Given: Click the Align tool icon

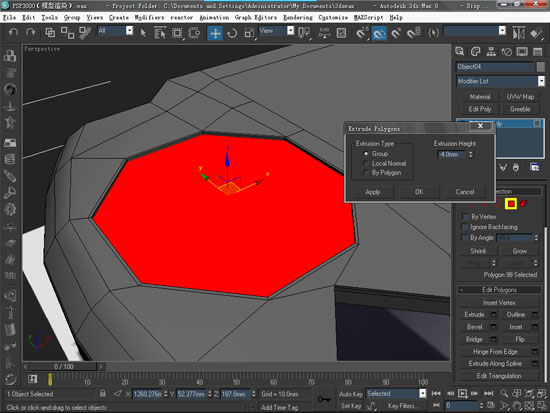Looking at the screenshot, I should pos(536,33).
